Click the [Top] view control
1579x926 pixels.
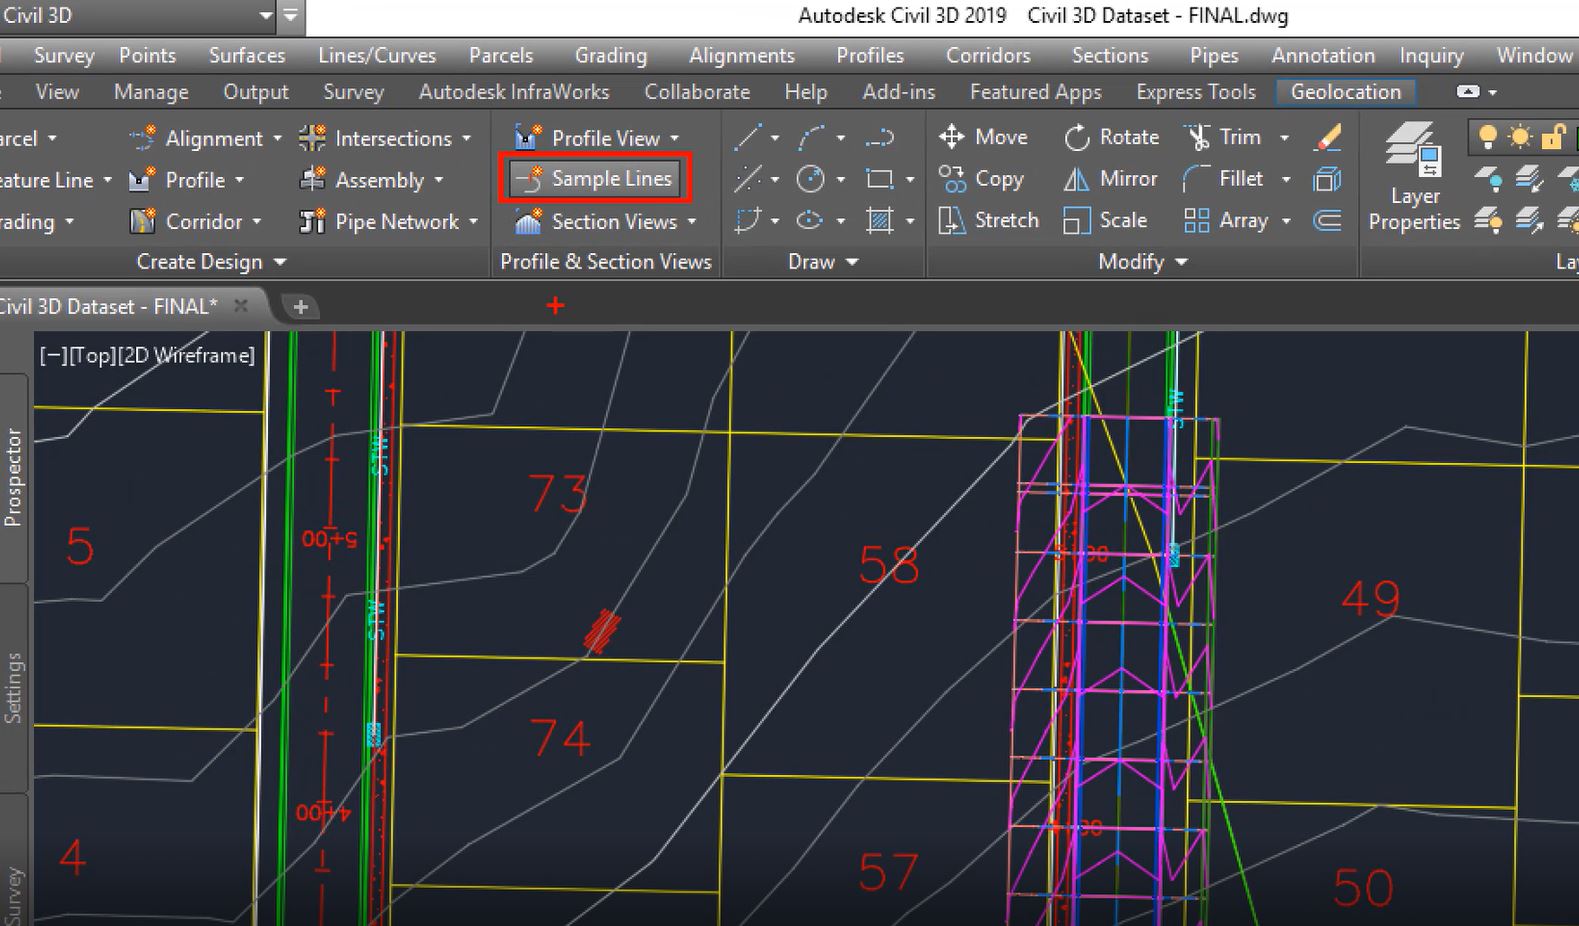[93, 355]
